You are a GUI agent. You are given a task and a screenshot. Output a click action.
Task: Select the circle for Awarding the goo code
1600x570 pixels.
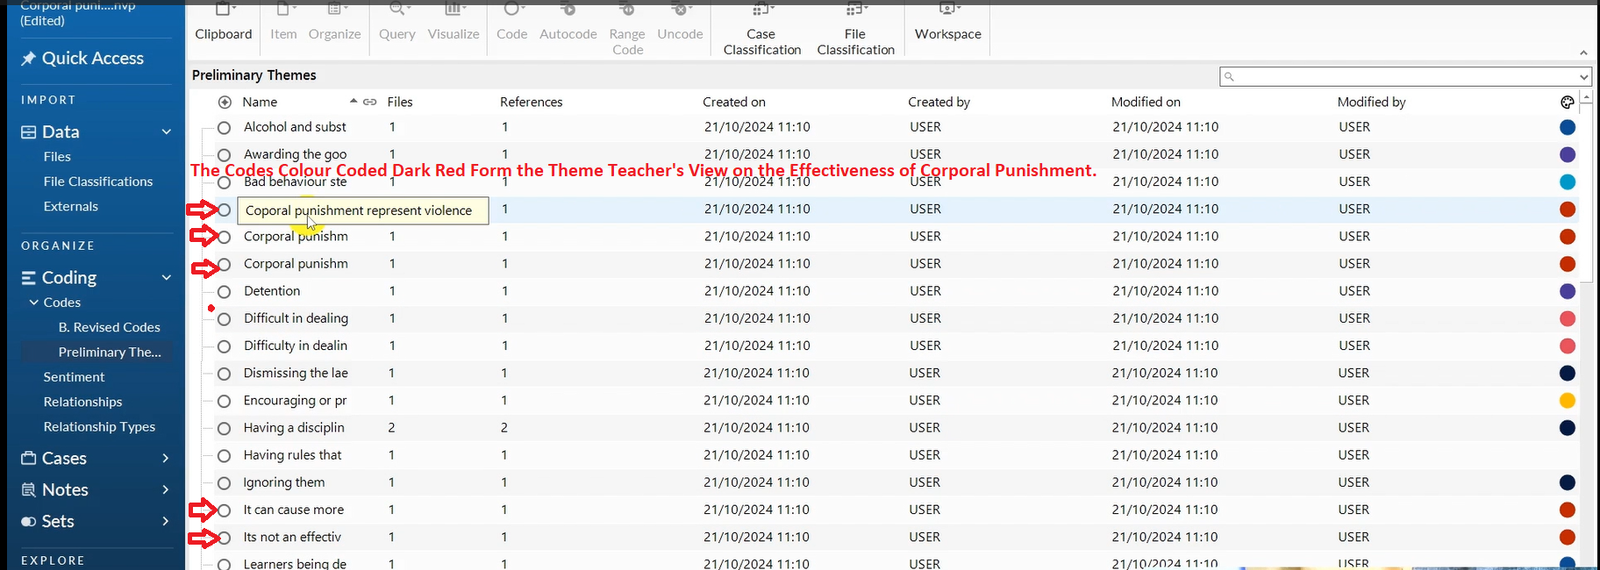click(224, 155)
